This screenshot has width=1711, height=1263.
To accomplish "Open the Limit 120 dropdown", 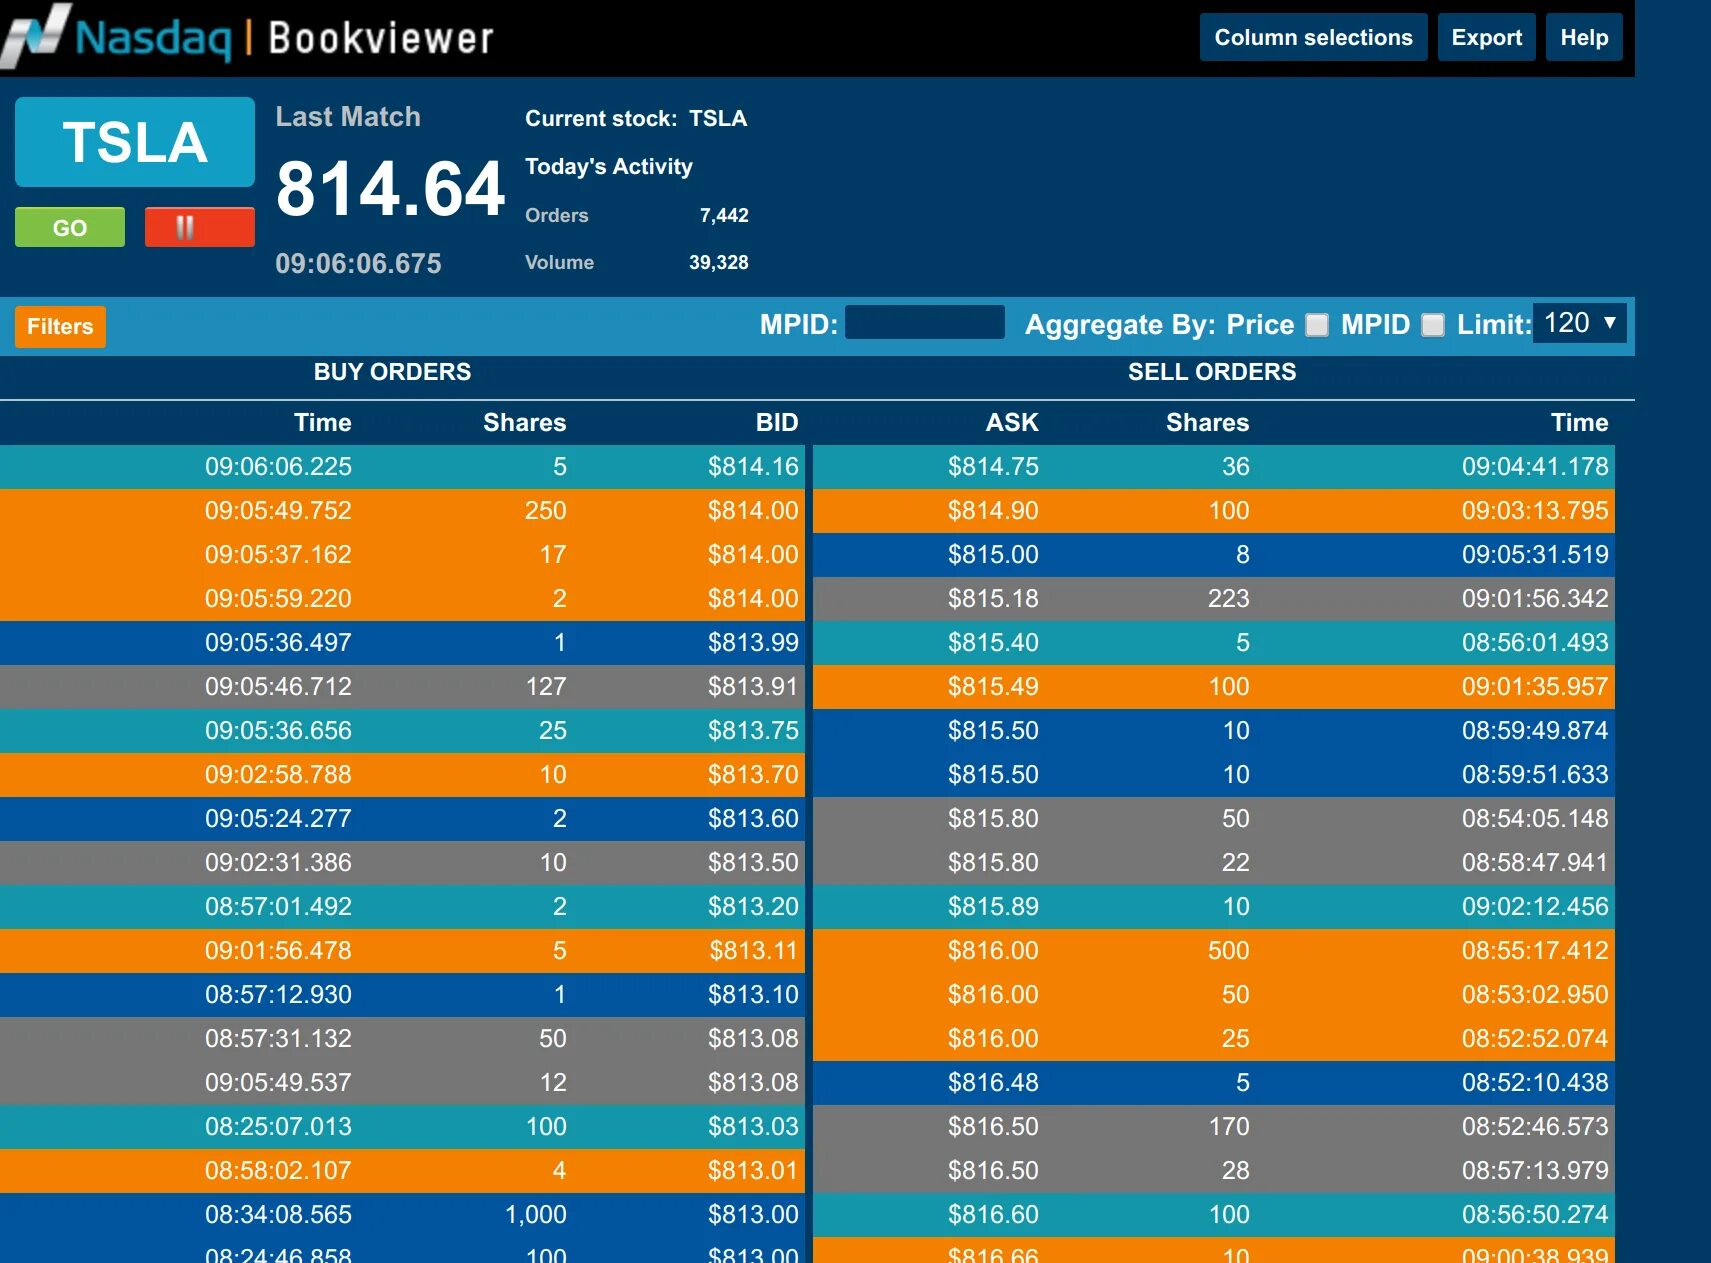I will pos(1580,323).
